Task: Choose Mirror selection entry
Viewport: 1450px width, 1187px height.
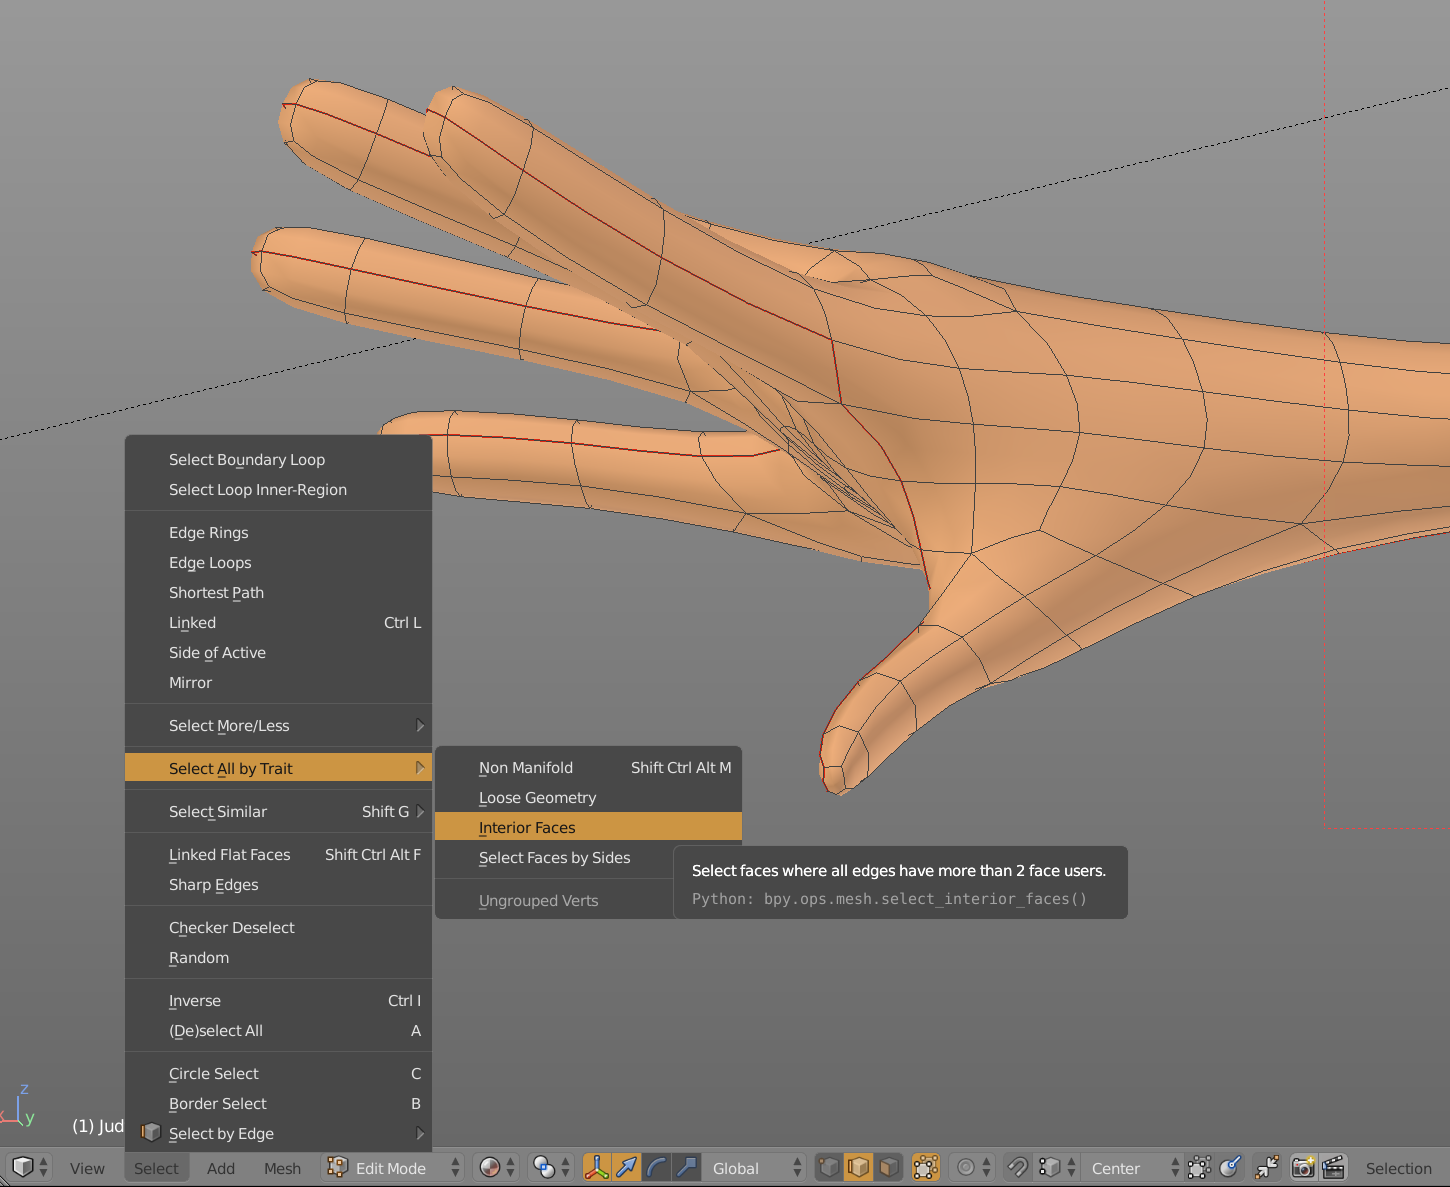Action: (278, 682)
